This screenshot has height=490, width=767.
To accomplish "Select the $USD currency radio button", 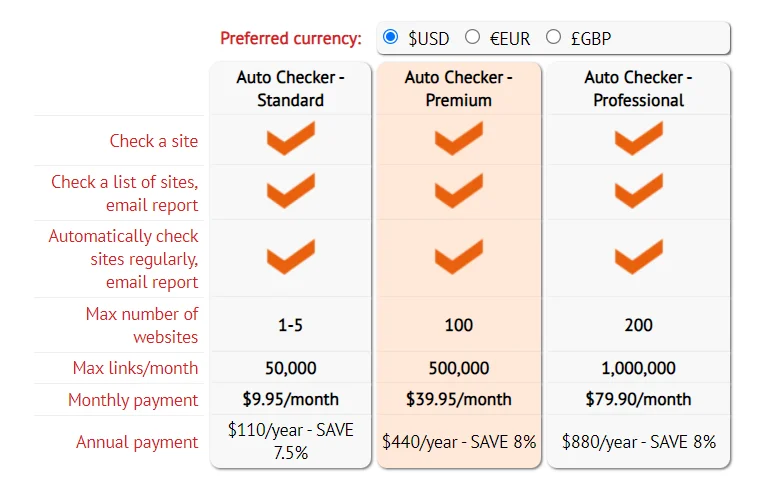I will click(390, 37).
